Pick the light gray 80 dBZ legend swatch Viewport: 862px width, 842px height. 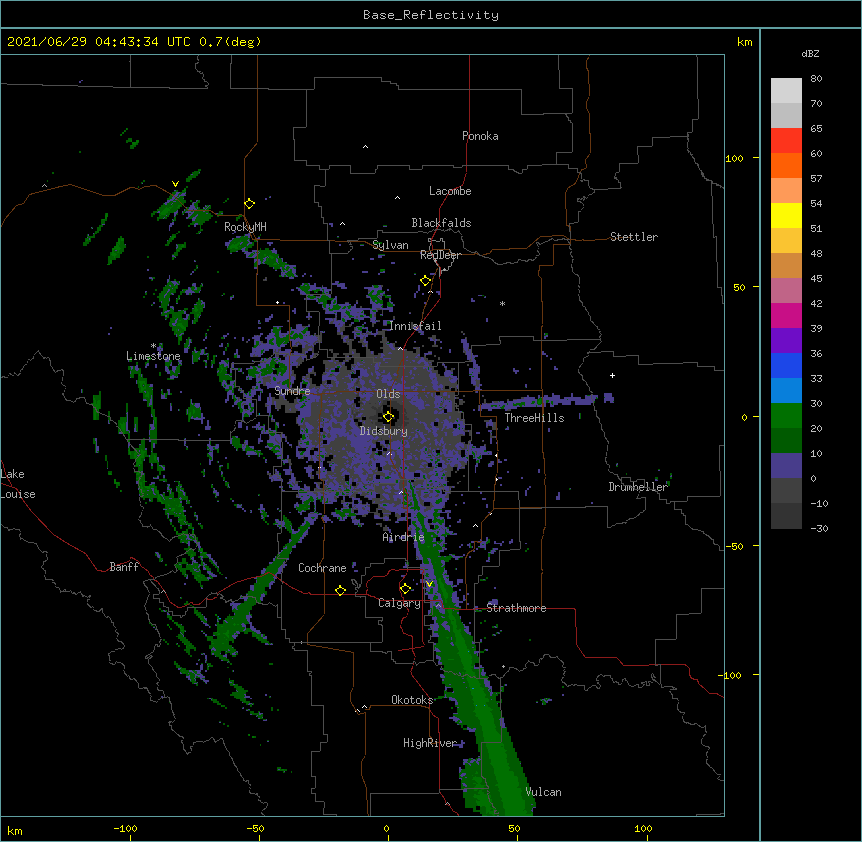[x=786, y=91]
